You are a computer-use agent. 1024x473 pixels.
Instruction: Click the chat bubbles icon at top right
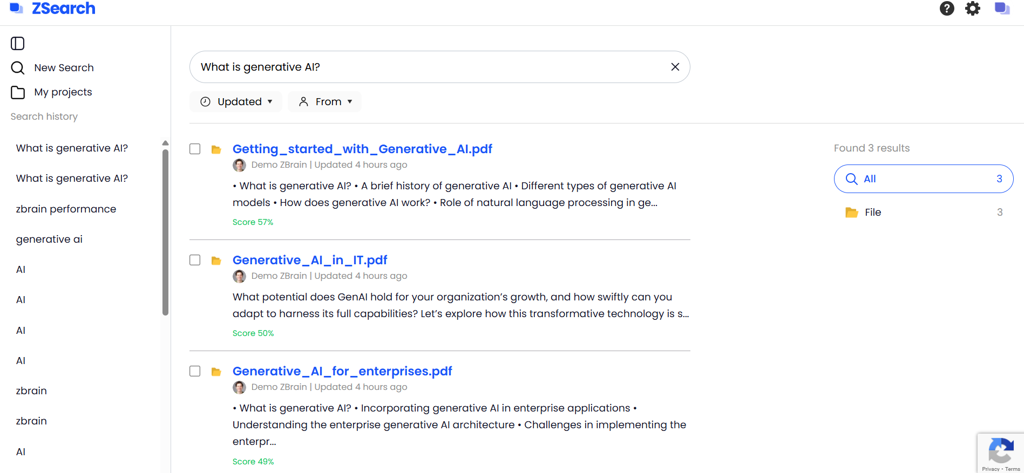click(1002, 9)
